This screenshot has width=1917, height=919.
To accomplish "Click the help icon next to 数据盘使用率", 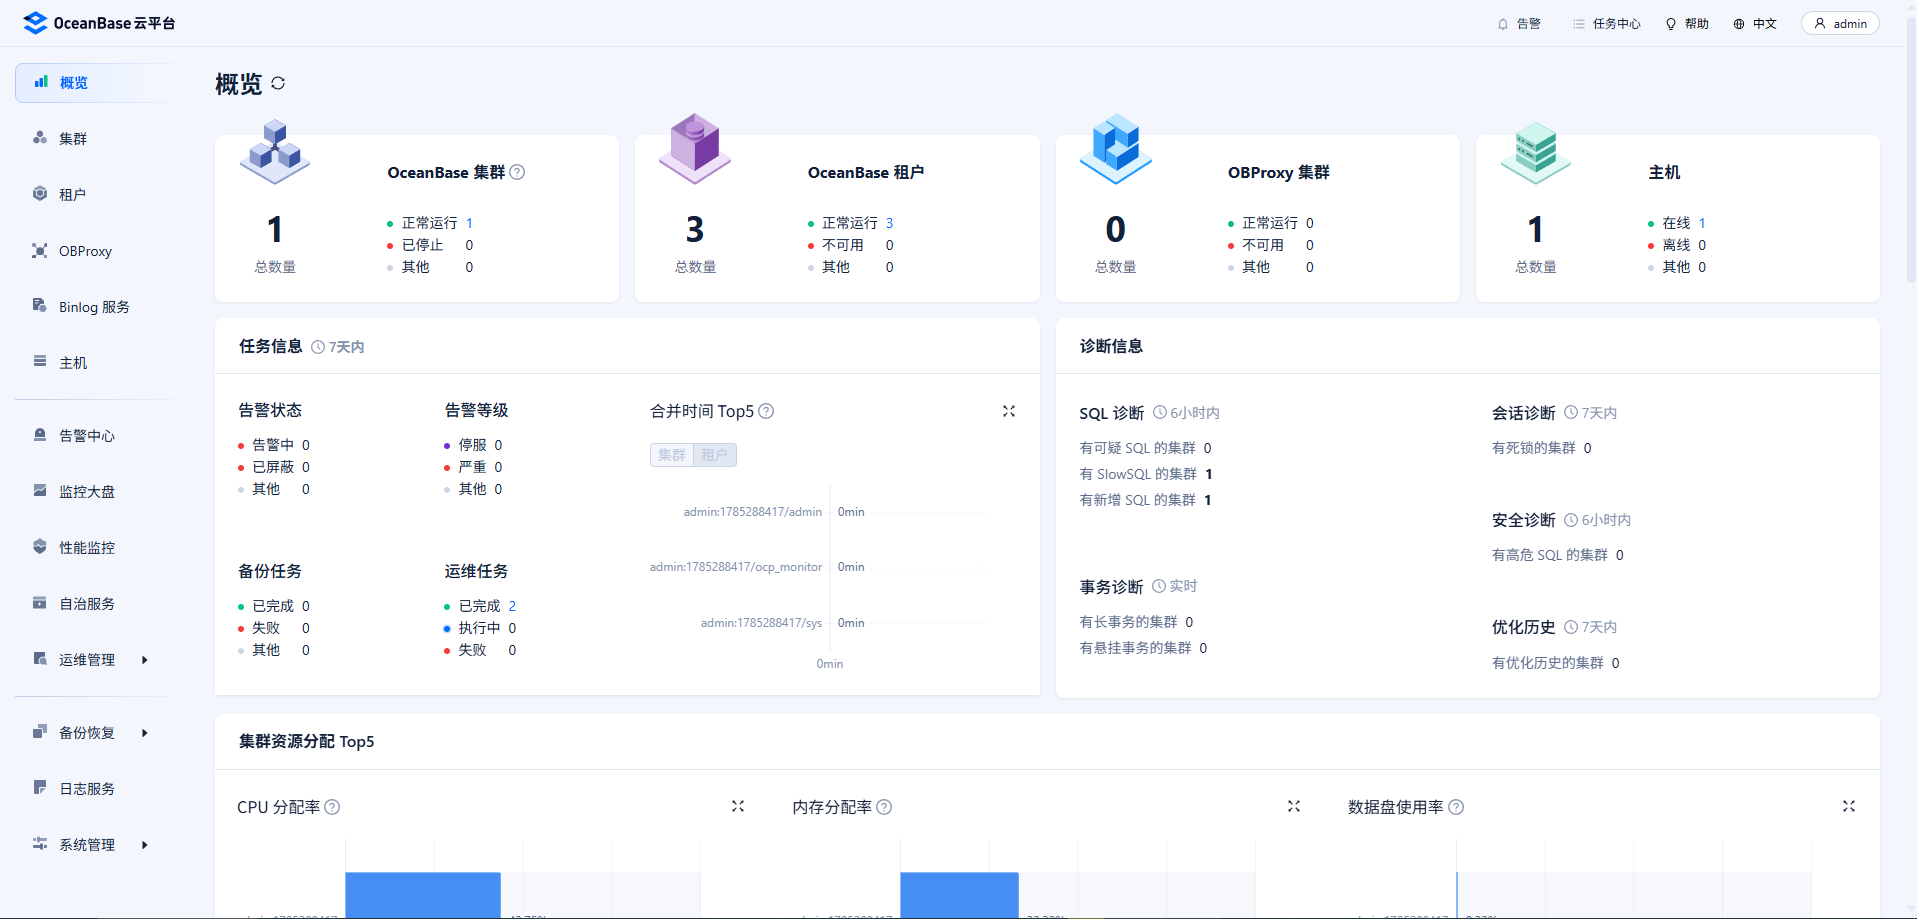I will (1456, 807).
